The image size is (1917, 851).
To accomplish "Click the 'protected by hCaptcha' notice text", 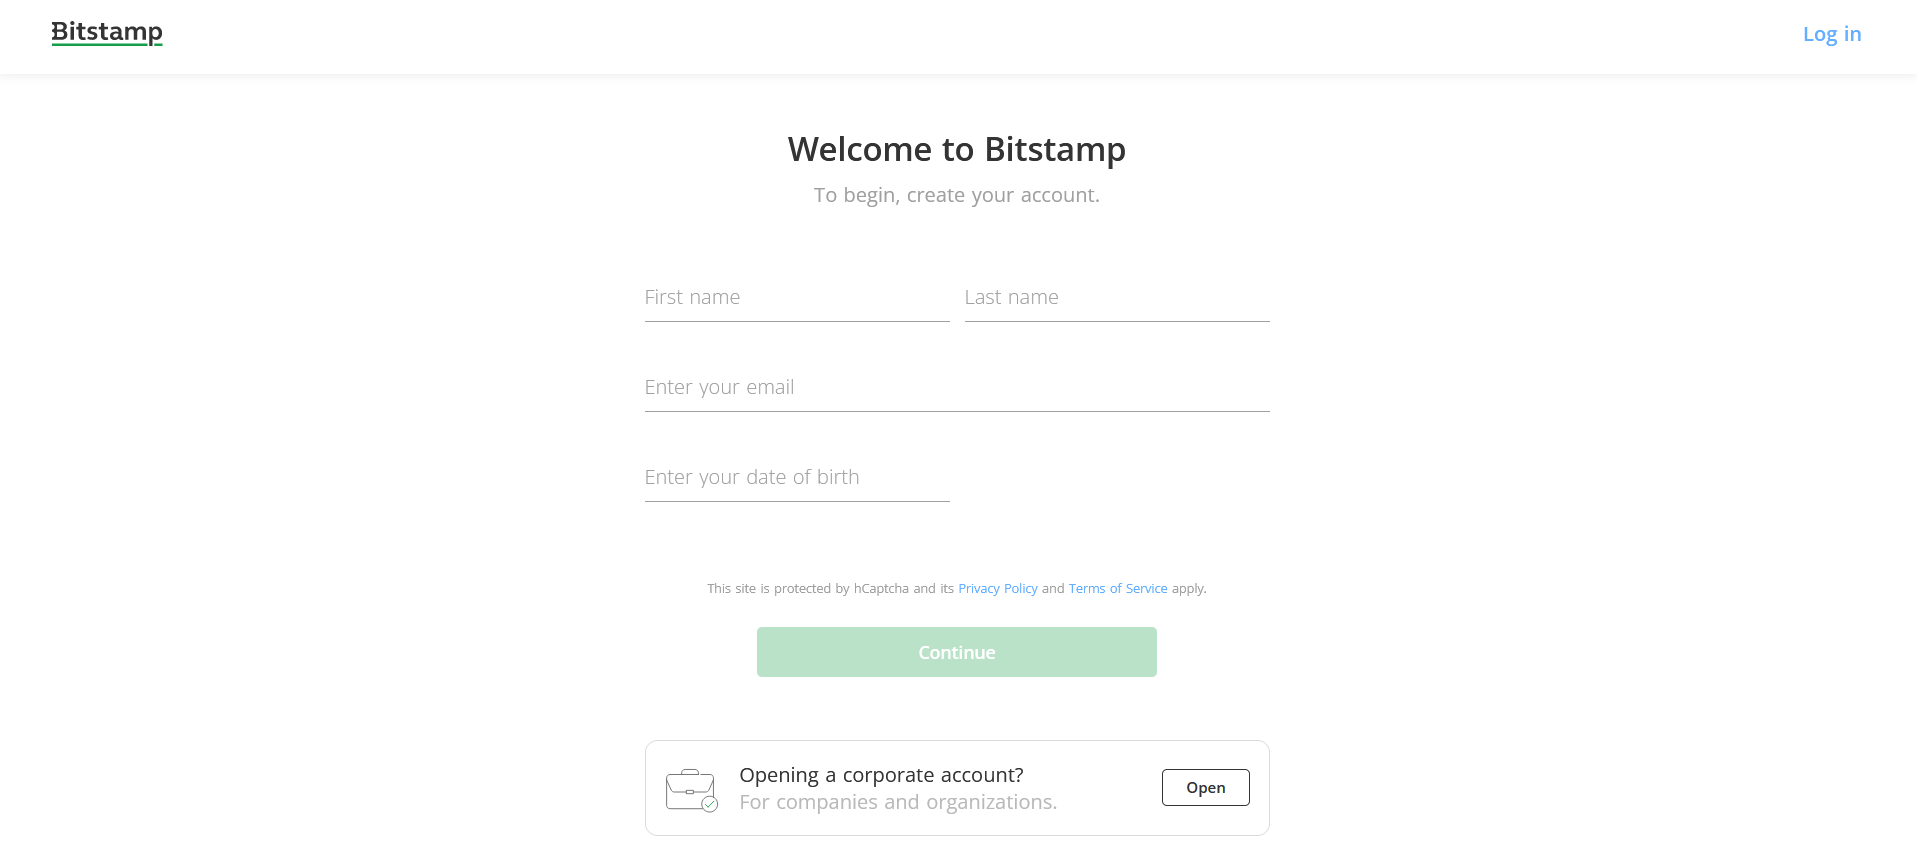I will (x=830, y=589).
